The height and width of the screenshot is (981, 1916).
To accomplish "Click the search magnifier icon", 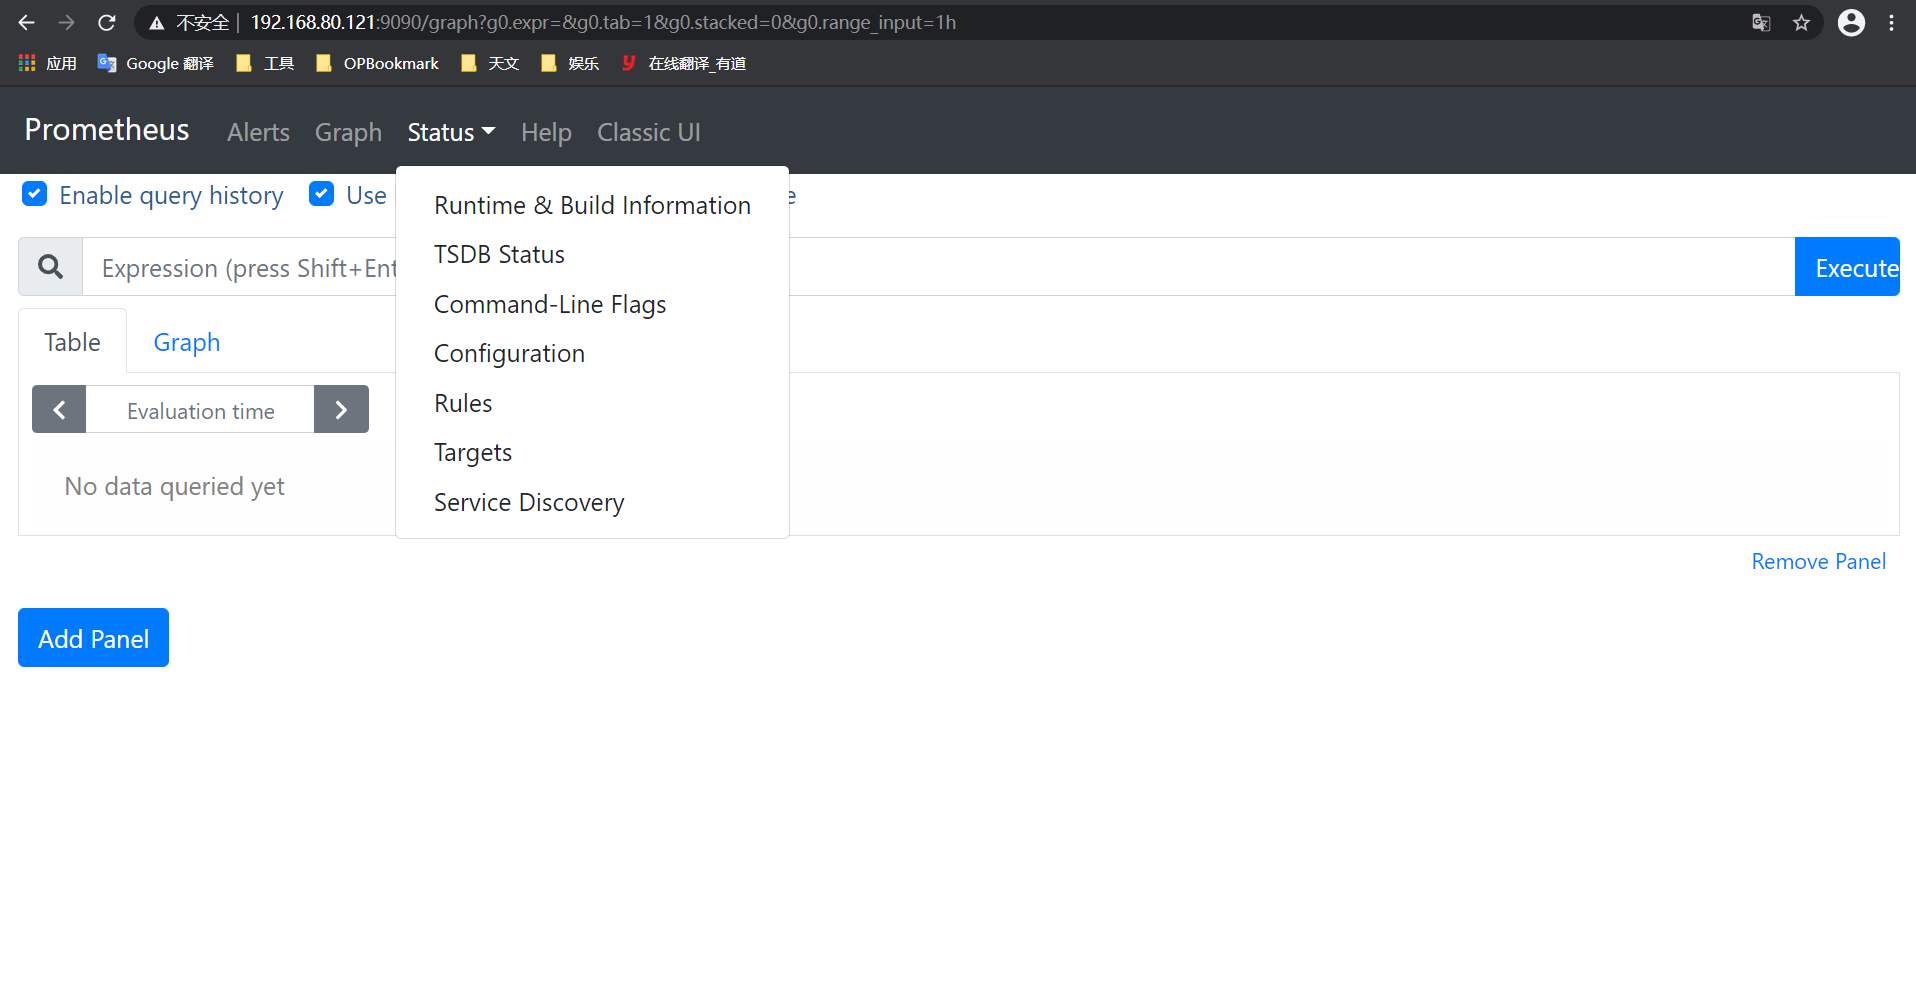I will (x=50, y=266).
